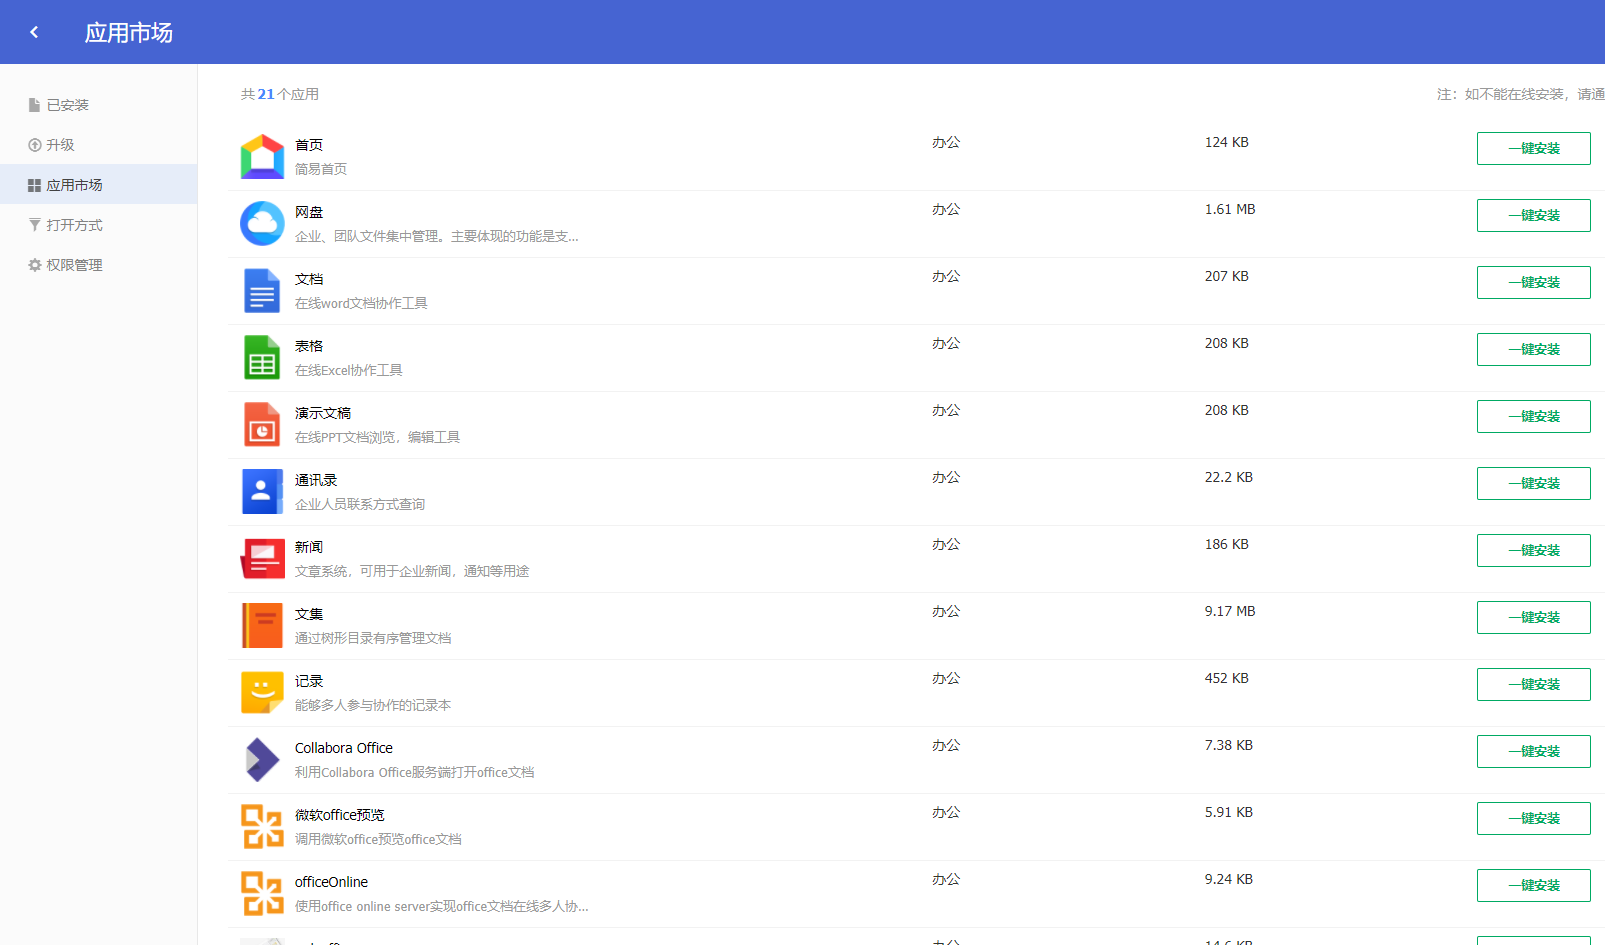Click the 演示文稿 red presentation icon
The height and width of the screenshot is (945, 1605).
pos(262,425)
